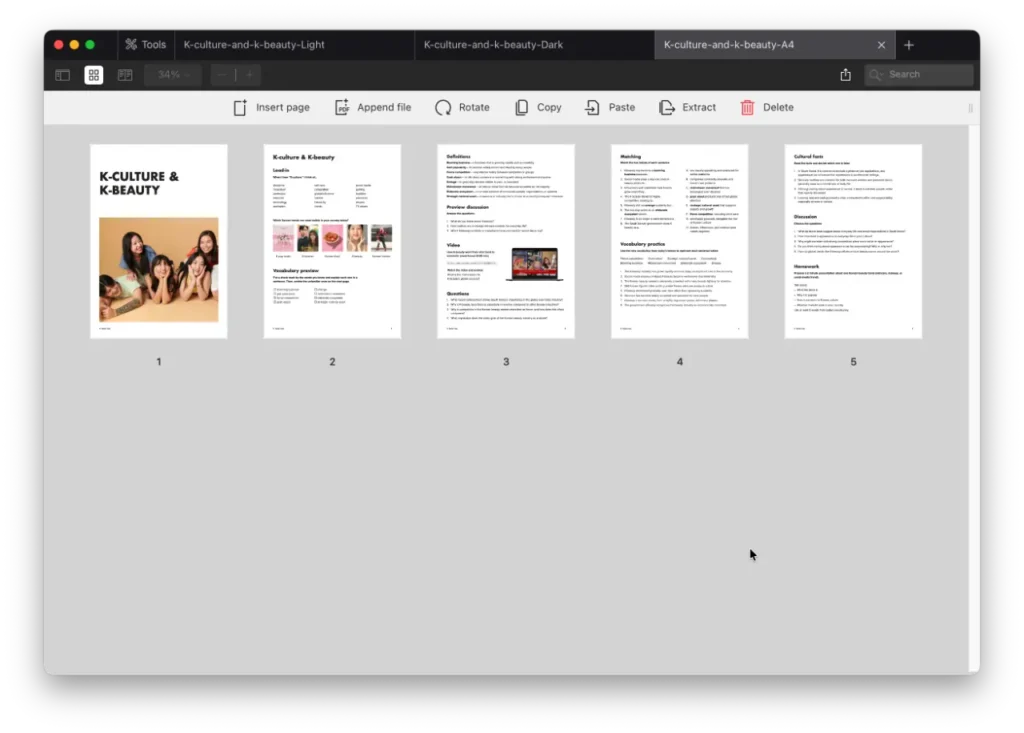Open the Tools menu
Screen dimensions: 1024x733
point(146,45)
